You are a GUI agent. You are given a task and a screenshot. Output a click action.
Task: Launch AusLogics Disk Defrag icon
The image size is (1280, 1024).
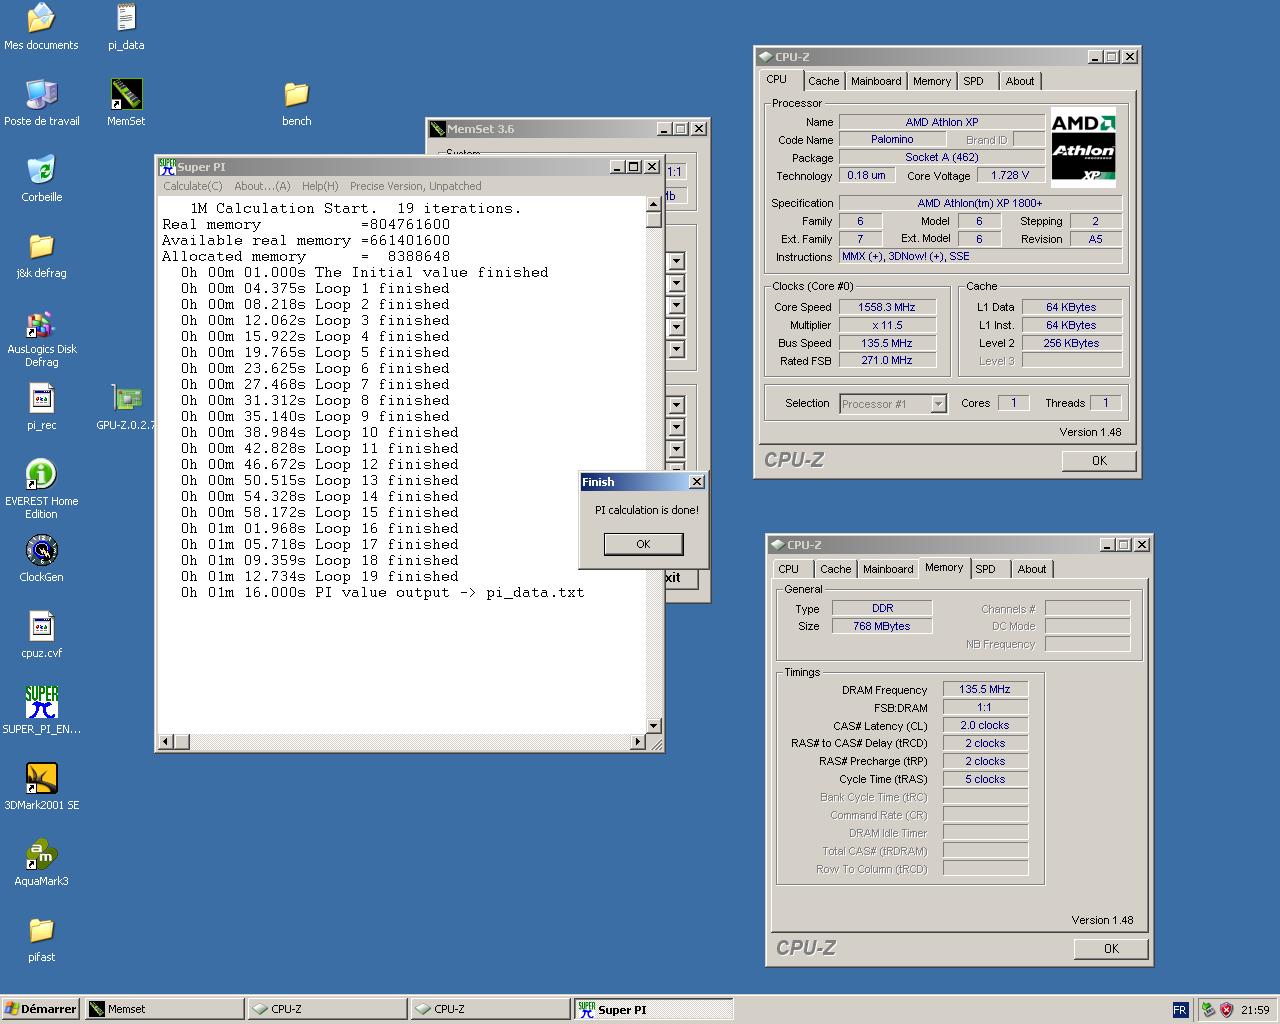(x=41, y=324)
